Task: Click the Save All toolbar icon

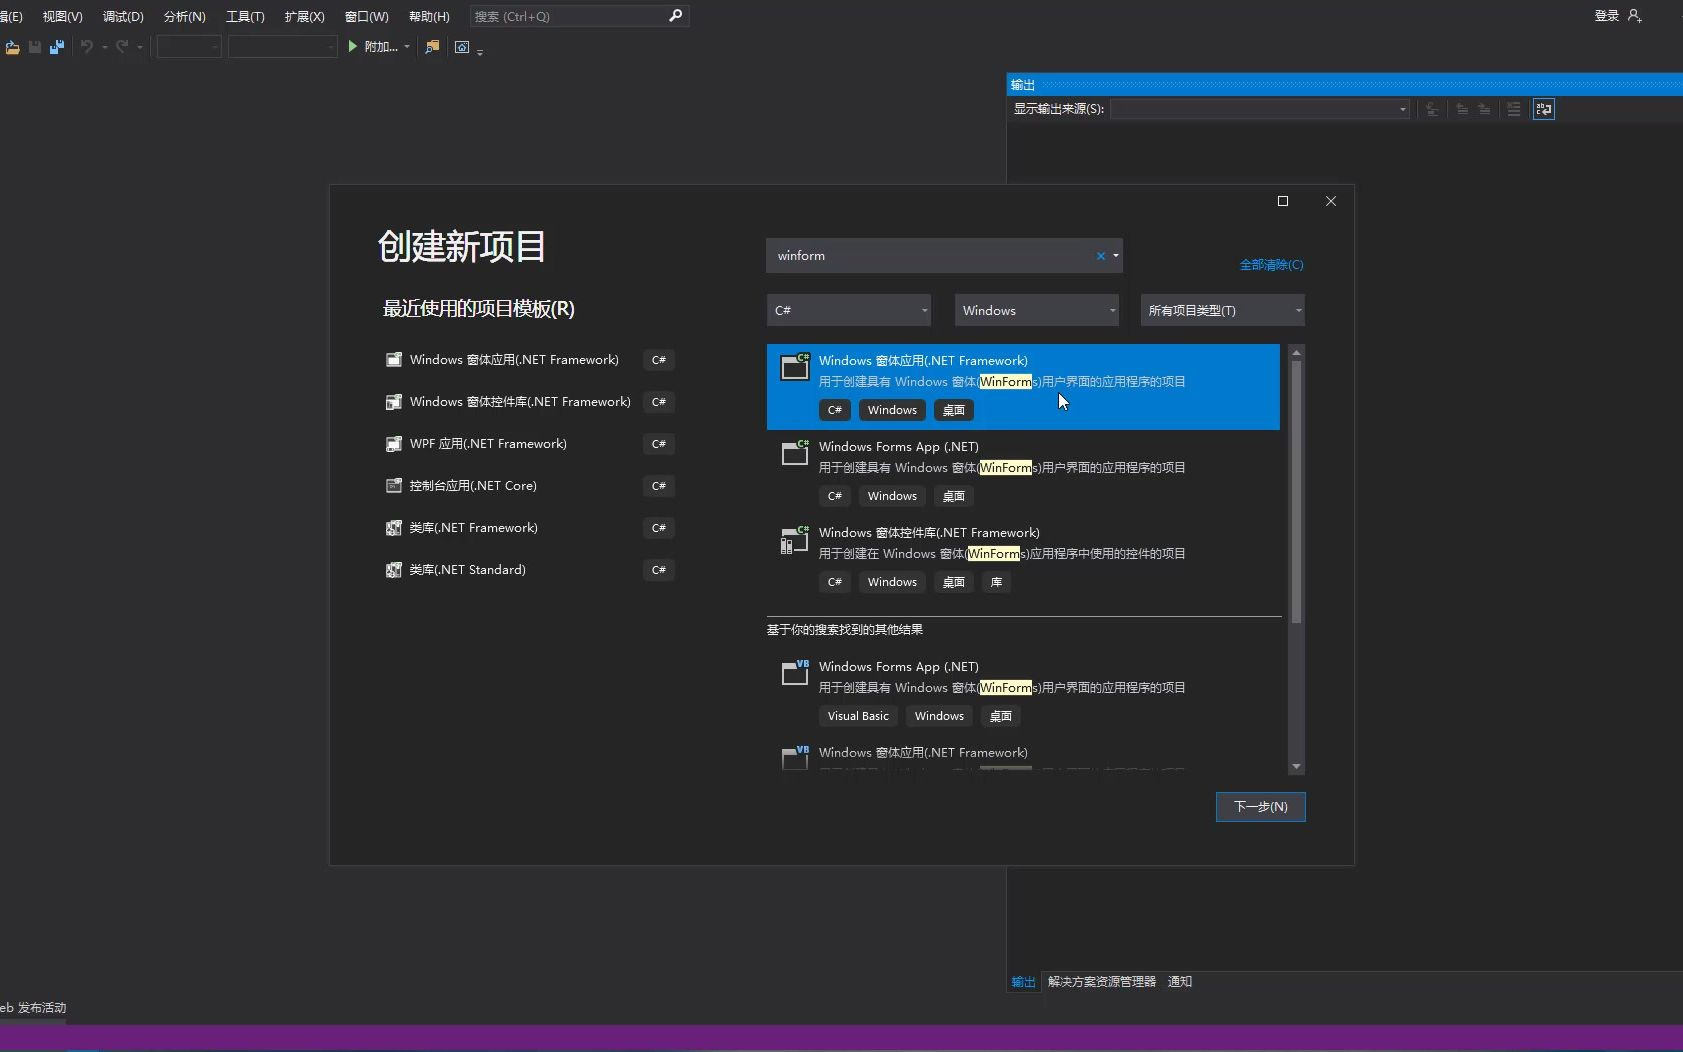Action: [x=56, y=47]
